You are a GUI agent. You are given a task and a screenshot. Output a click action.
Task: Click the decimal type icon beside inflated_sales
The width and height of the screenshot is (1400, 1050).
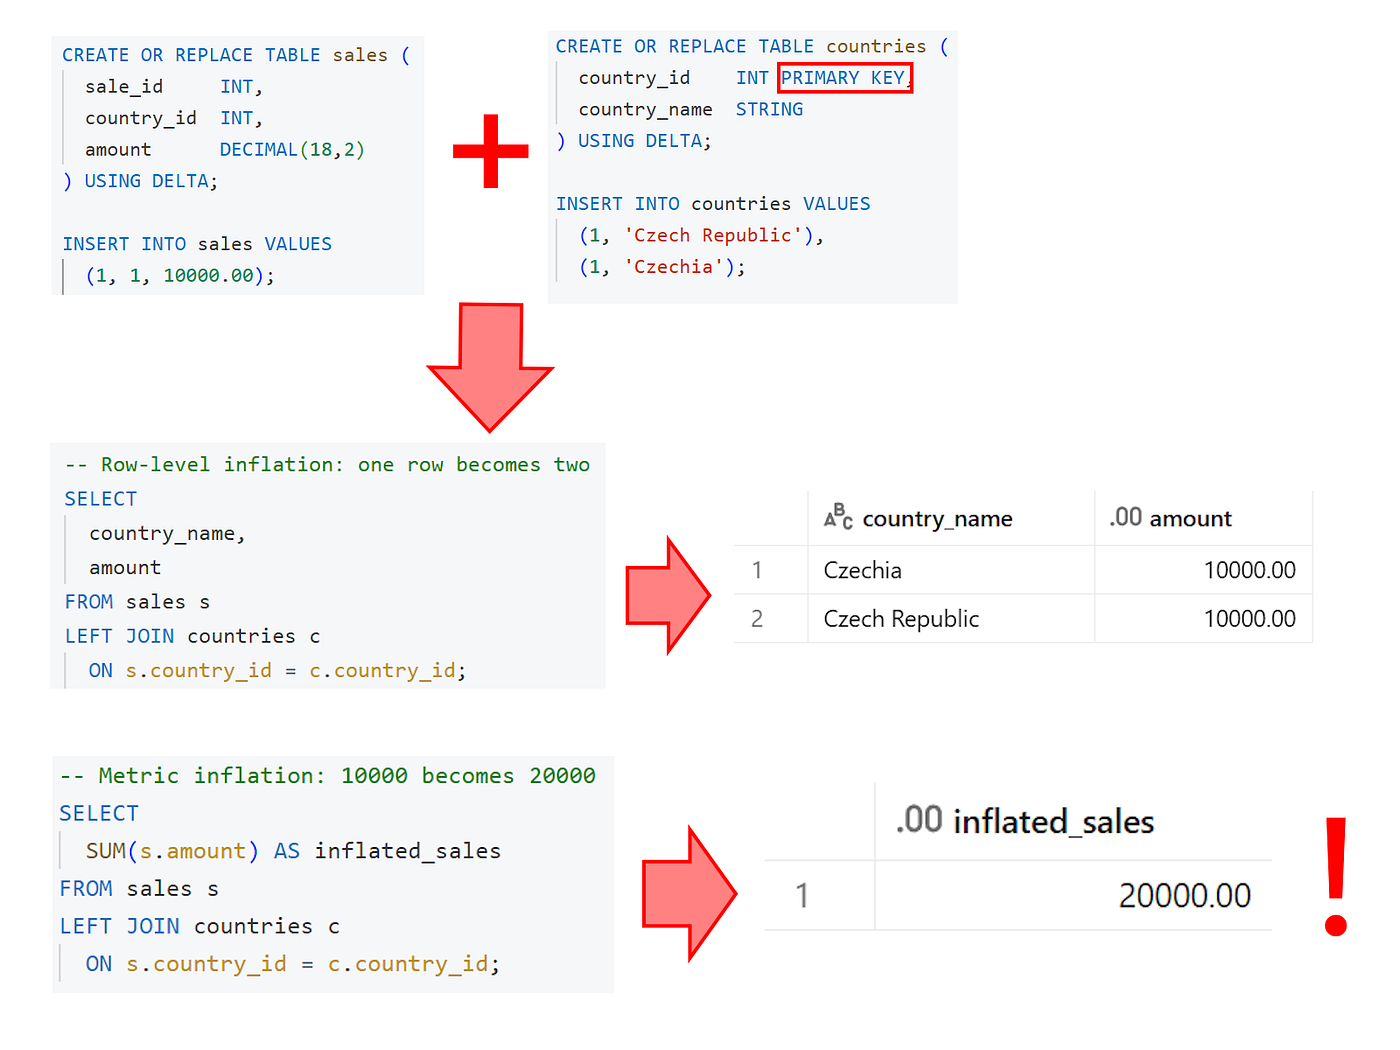(919, 821)
